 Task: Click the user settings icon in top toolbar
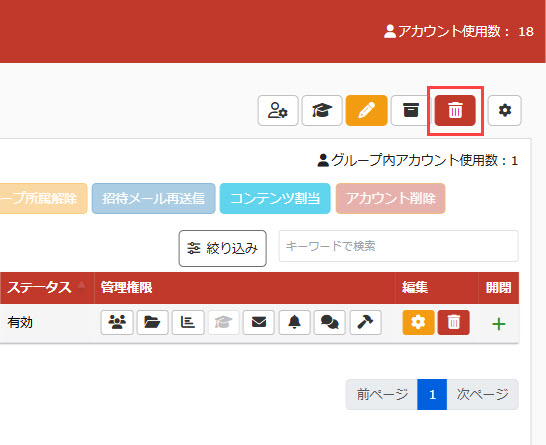point(278,110)
